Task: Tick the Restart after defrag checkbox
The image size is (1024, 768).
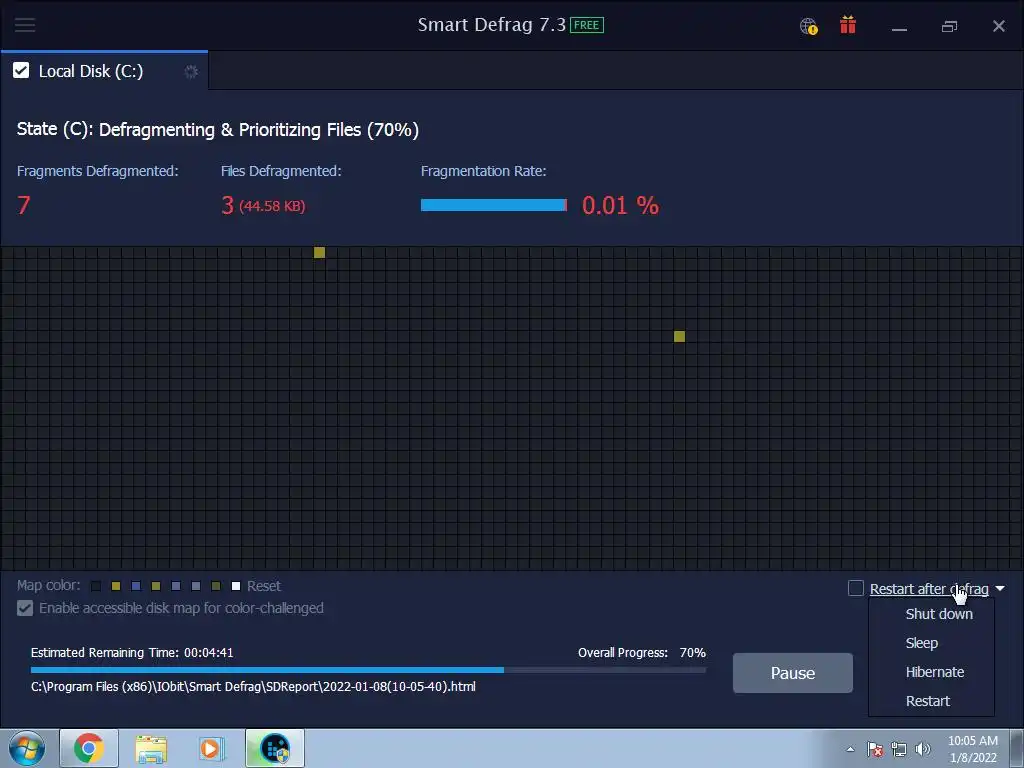Action: 856,588
